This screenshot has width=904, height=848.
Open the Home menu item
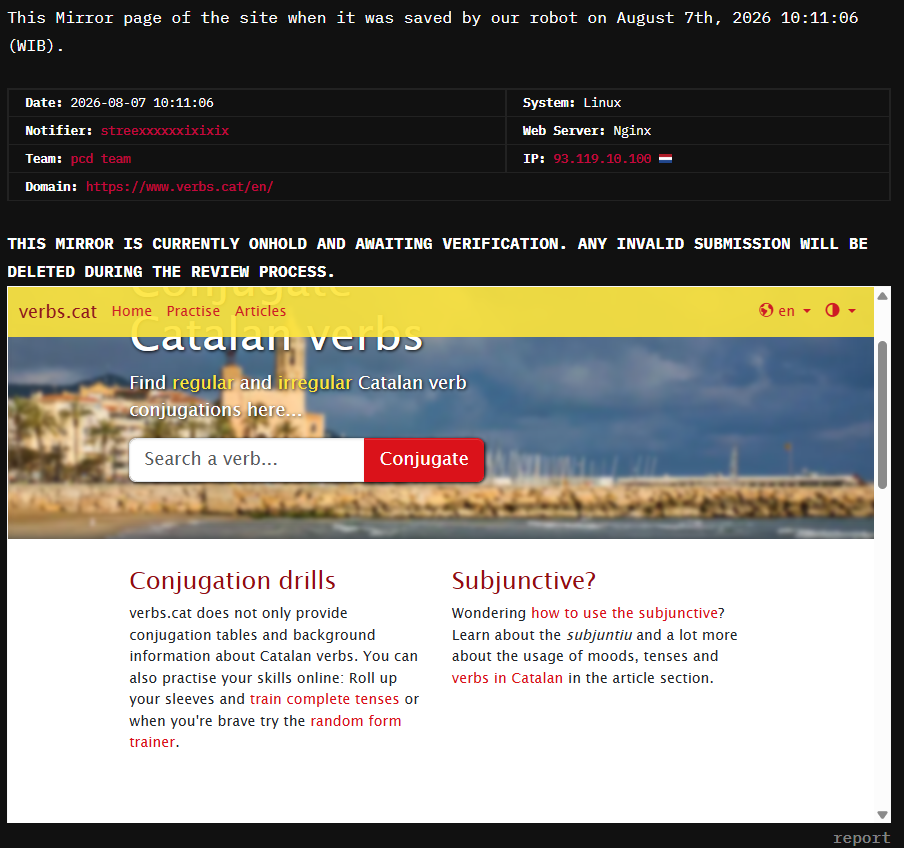(131, 311)
